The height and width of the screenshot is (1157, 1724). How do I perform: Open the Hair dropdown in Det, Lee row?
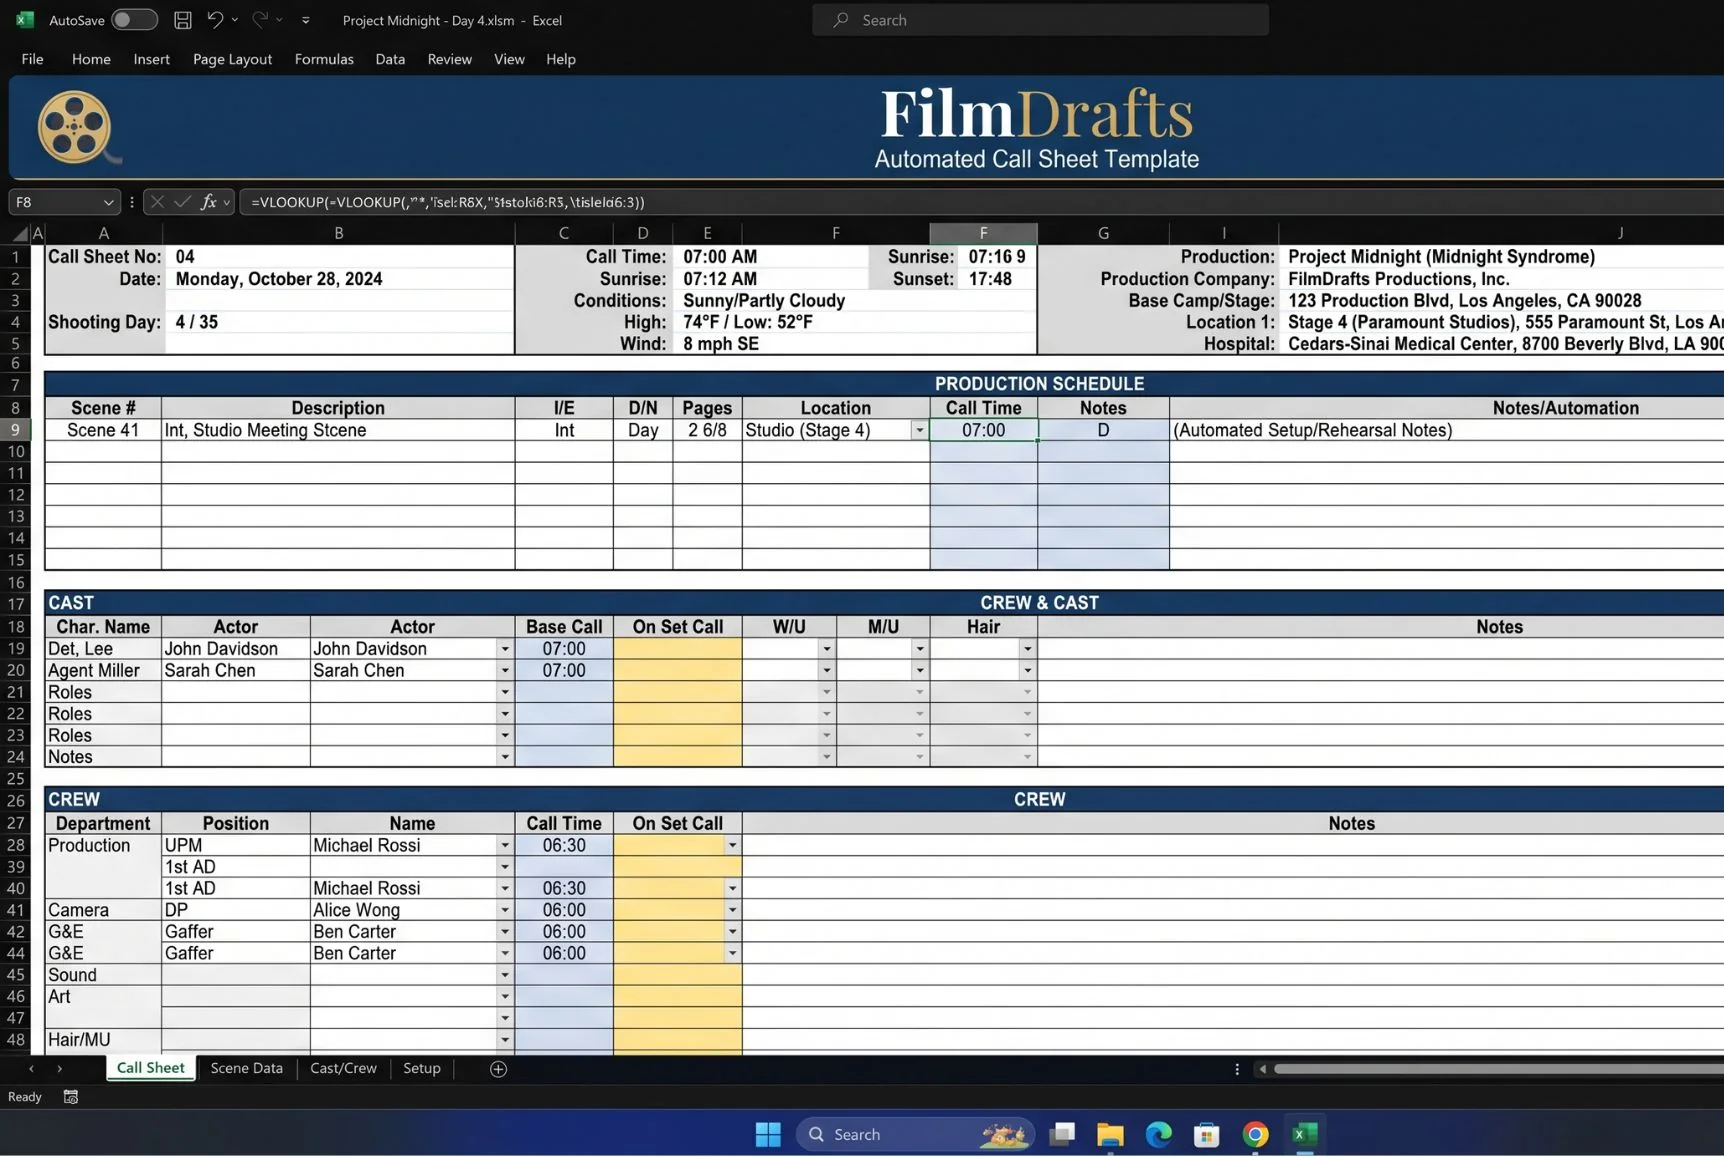pos(1027,649)
